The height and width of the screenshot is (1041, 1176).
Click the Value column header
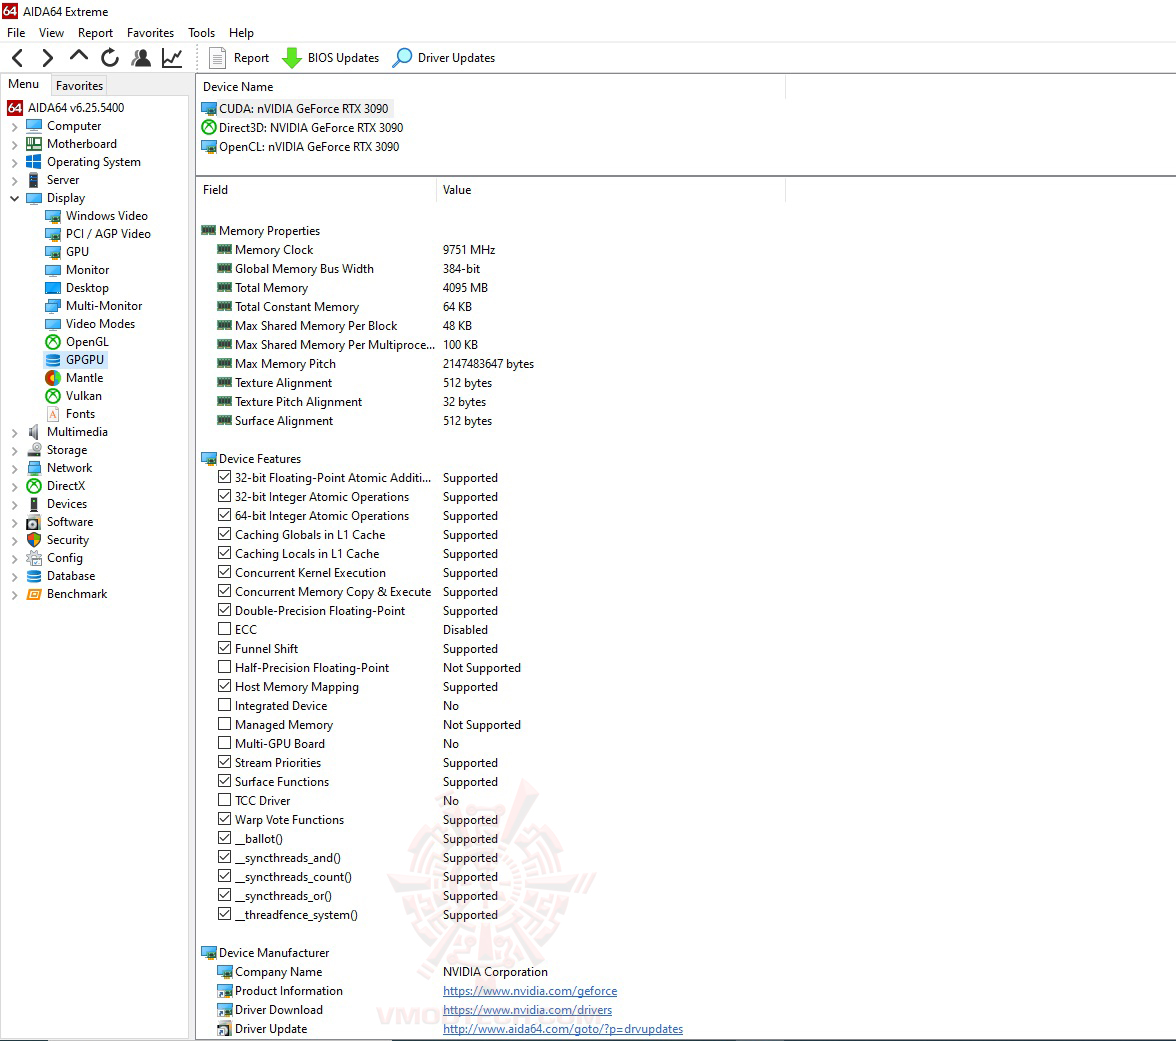point(610,190)
